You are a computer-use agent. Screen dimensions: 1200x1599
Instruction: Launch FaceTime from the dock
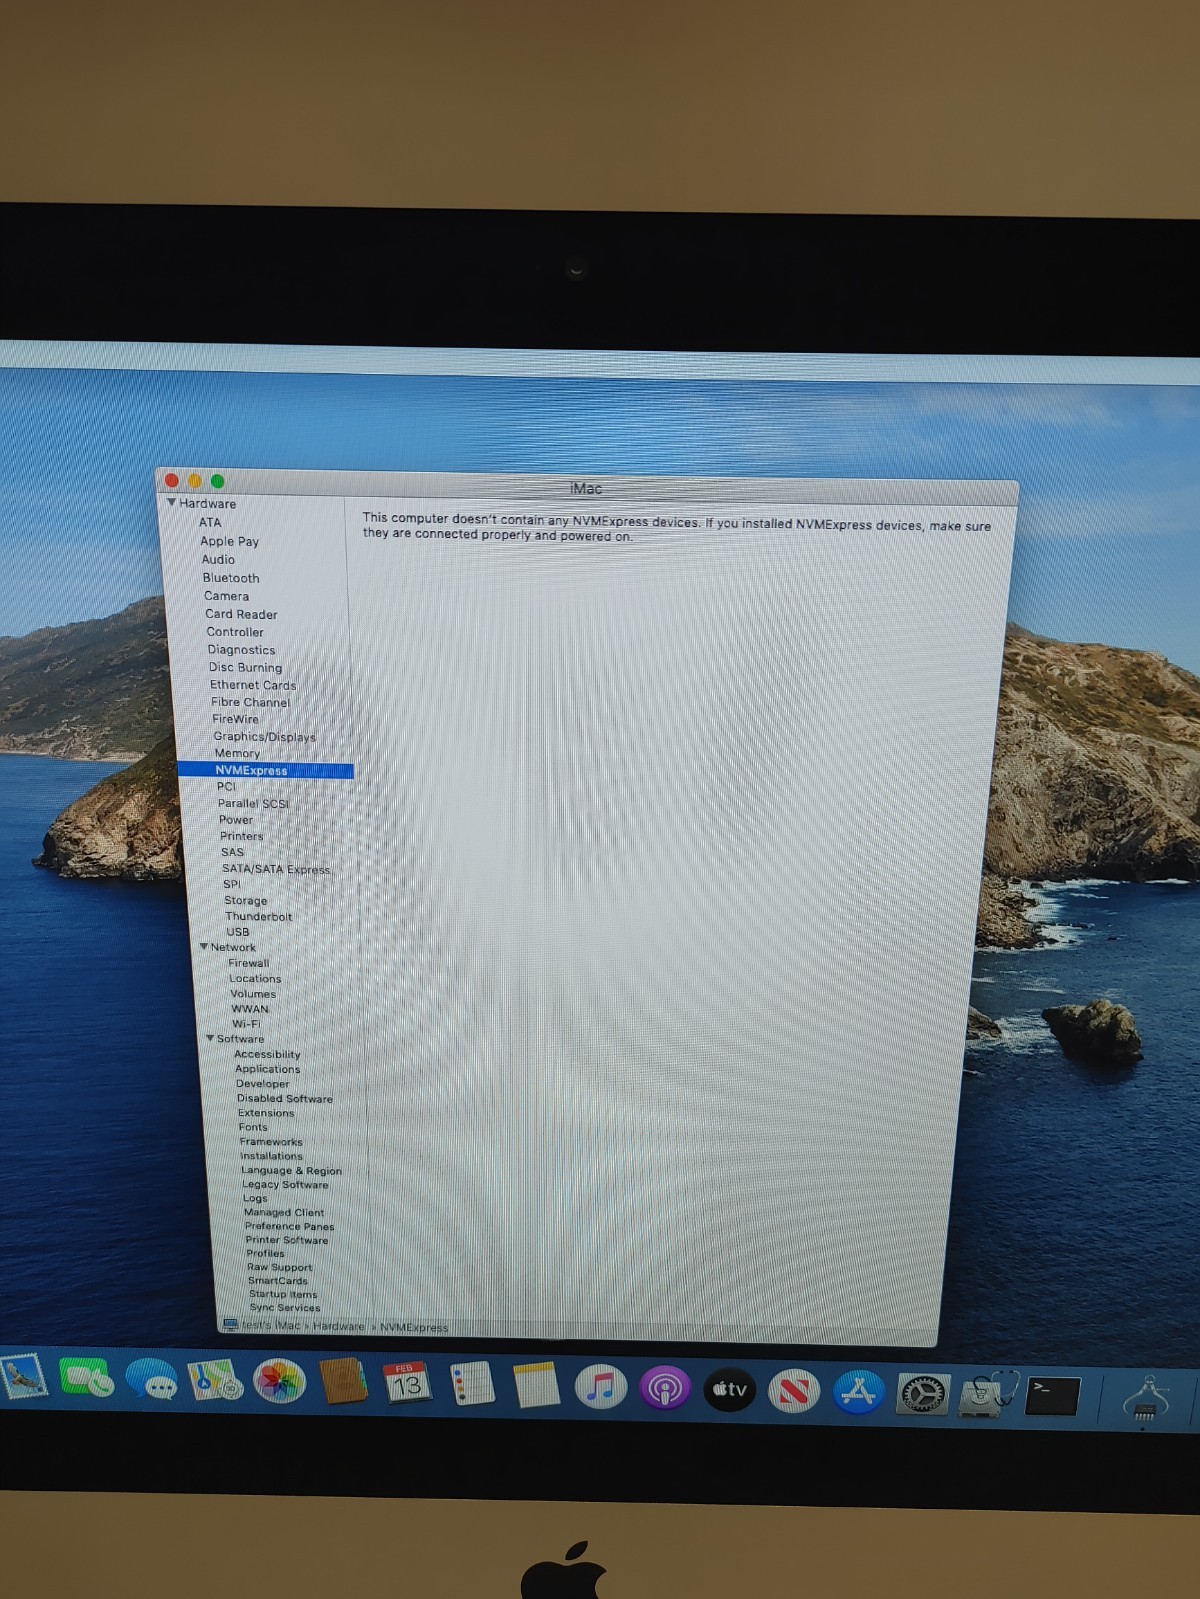86,1378
